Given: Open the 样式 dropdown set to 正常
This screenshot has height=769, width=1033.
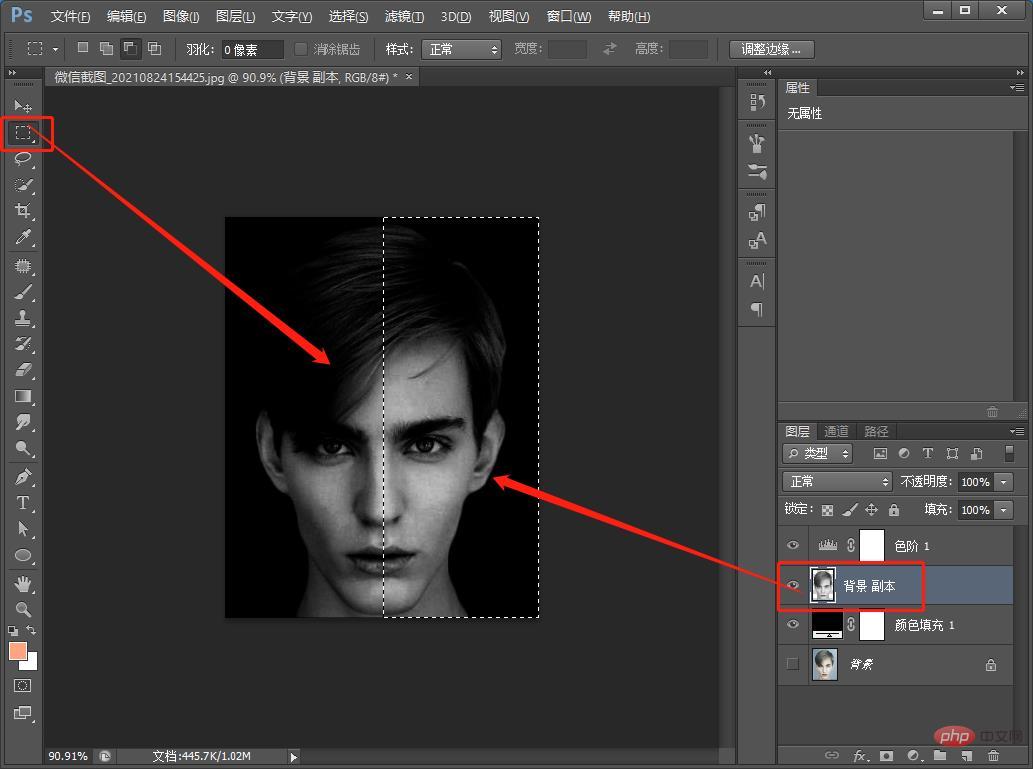Looking at the screenshot, I should (461, 49).
